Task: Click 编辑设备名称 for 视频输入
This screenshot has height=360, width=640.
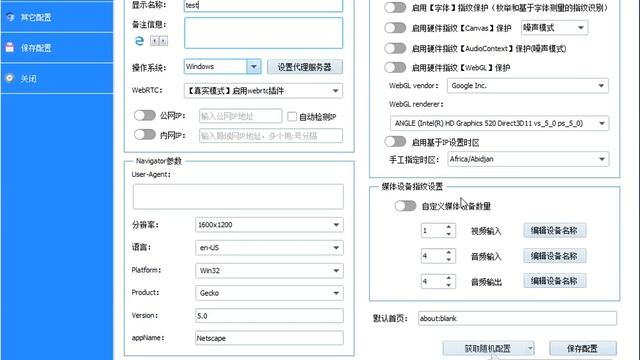Action: [555, 231]
